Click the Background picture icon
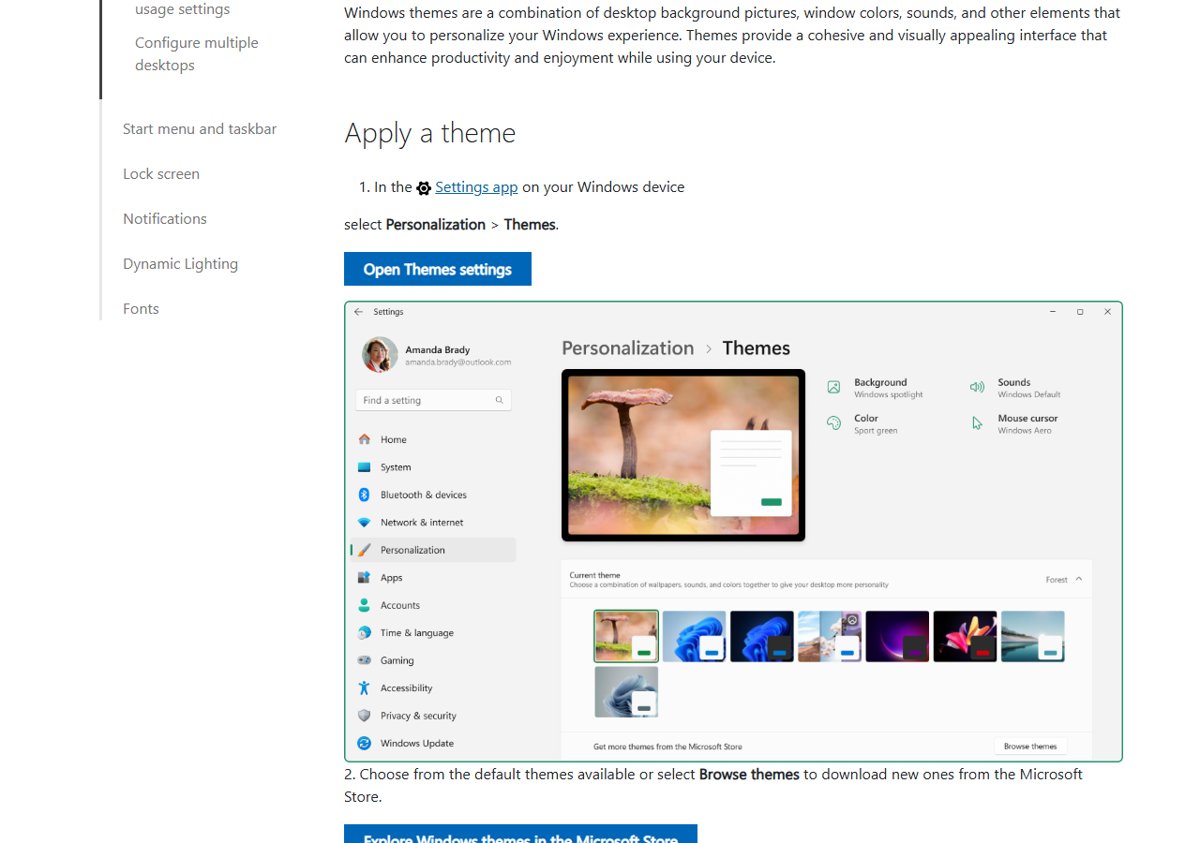 pos(834,387)
